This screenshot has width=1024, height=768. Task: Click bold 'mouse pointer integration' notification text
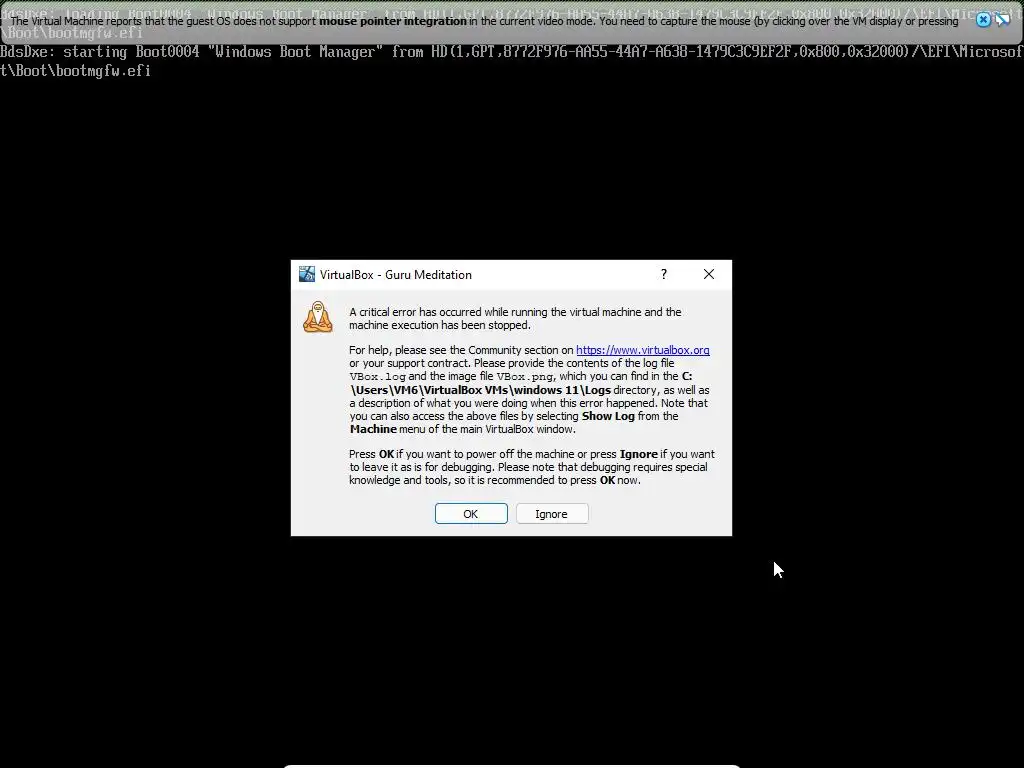point(392,21)
